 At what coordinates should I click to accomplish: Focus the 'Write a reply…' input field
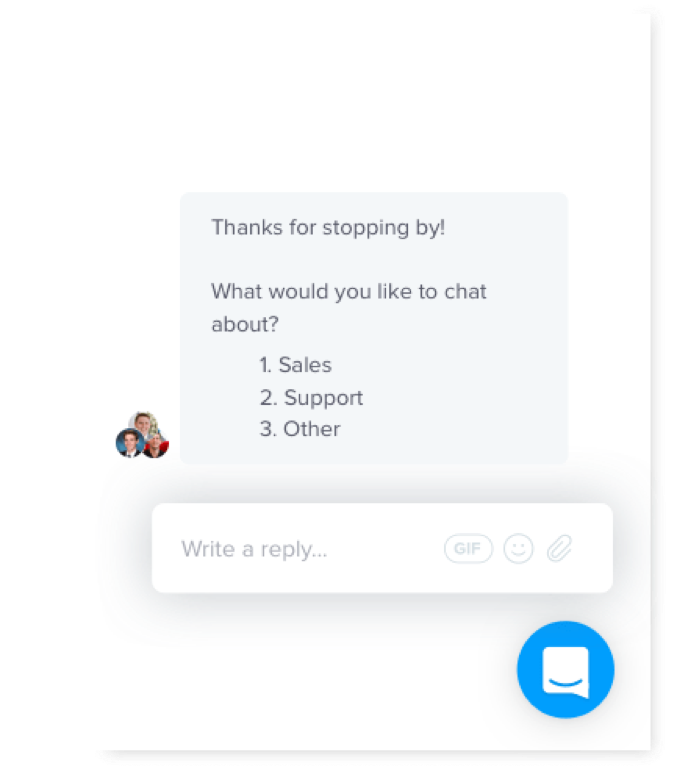pyautogui.click(x=382, y=548)
